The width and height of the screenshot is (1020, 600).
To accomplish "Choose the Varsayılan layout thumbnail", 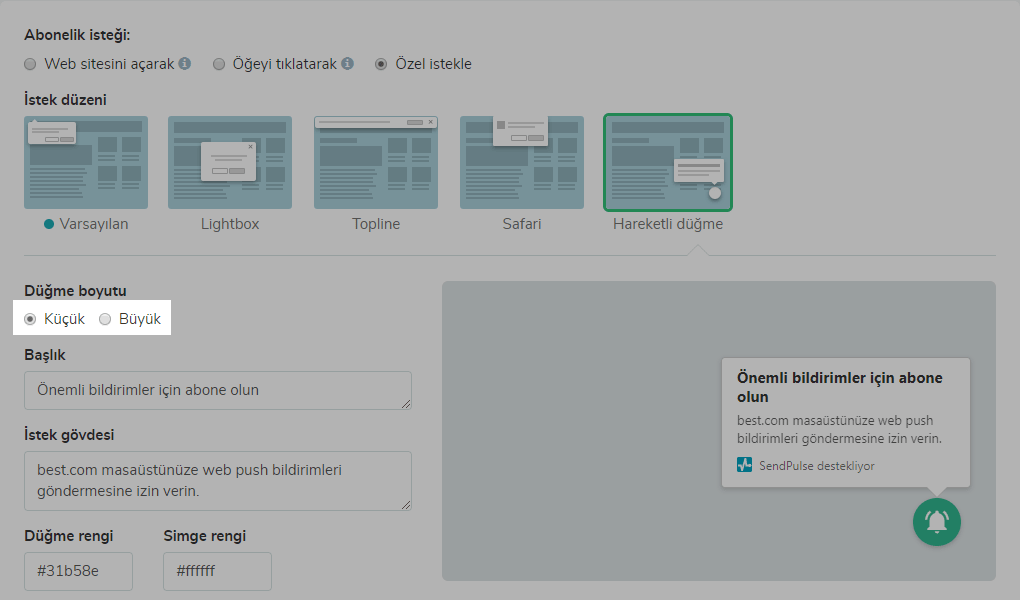I will tap(86, 163).
